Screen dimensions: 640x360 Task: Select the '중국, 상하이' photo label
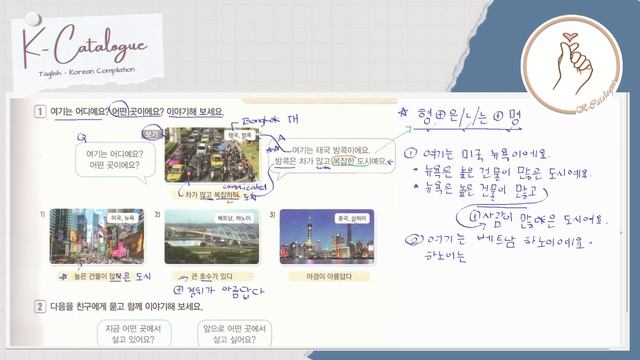click(x=352, y=218)
